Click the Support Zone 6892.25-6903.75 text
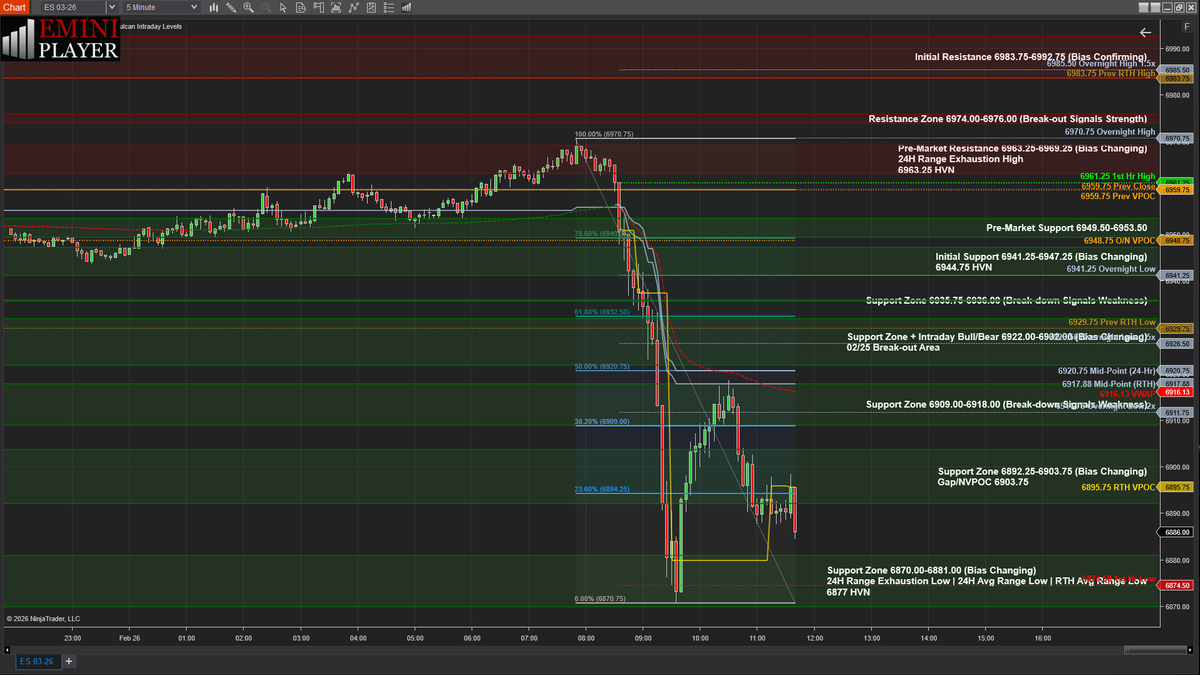 click(x=1042, y=471)
